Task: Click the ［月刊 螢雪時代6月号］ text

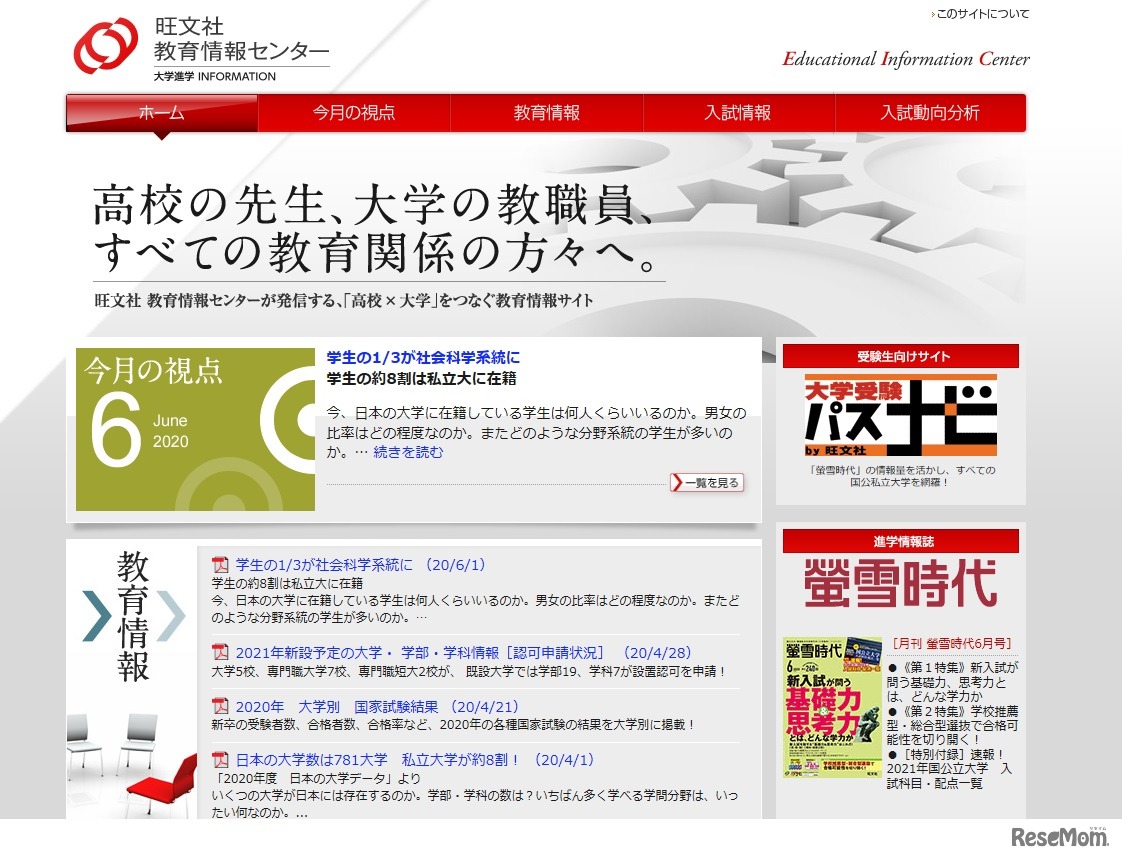Action: (x=952, y=644)
